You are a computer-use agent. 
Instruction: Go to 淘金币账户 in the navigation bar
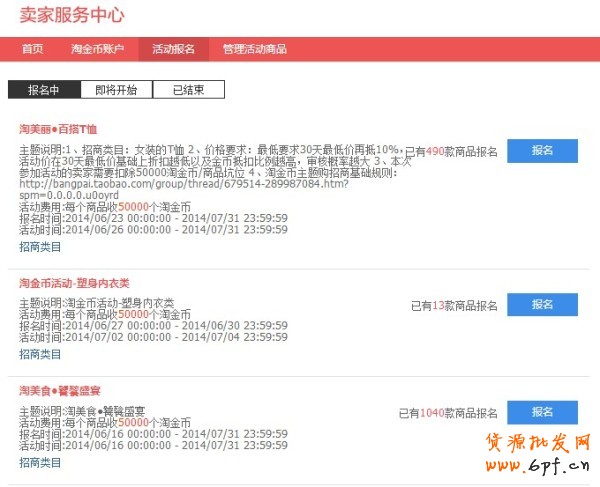97,49
